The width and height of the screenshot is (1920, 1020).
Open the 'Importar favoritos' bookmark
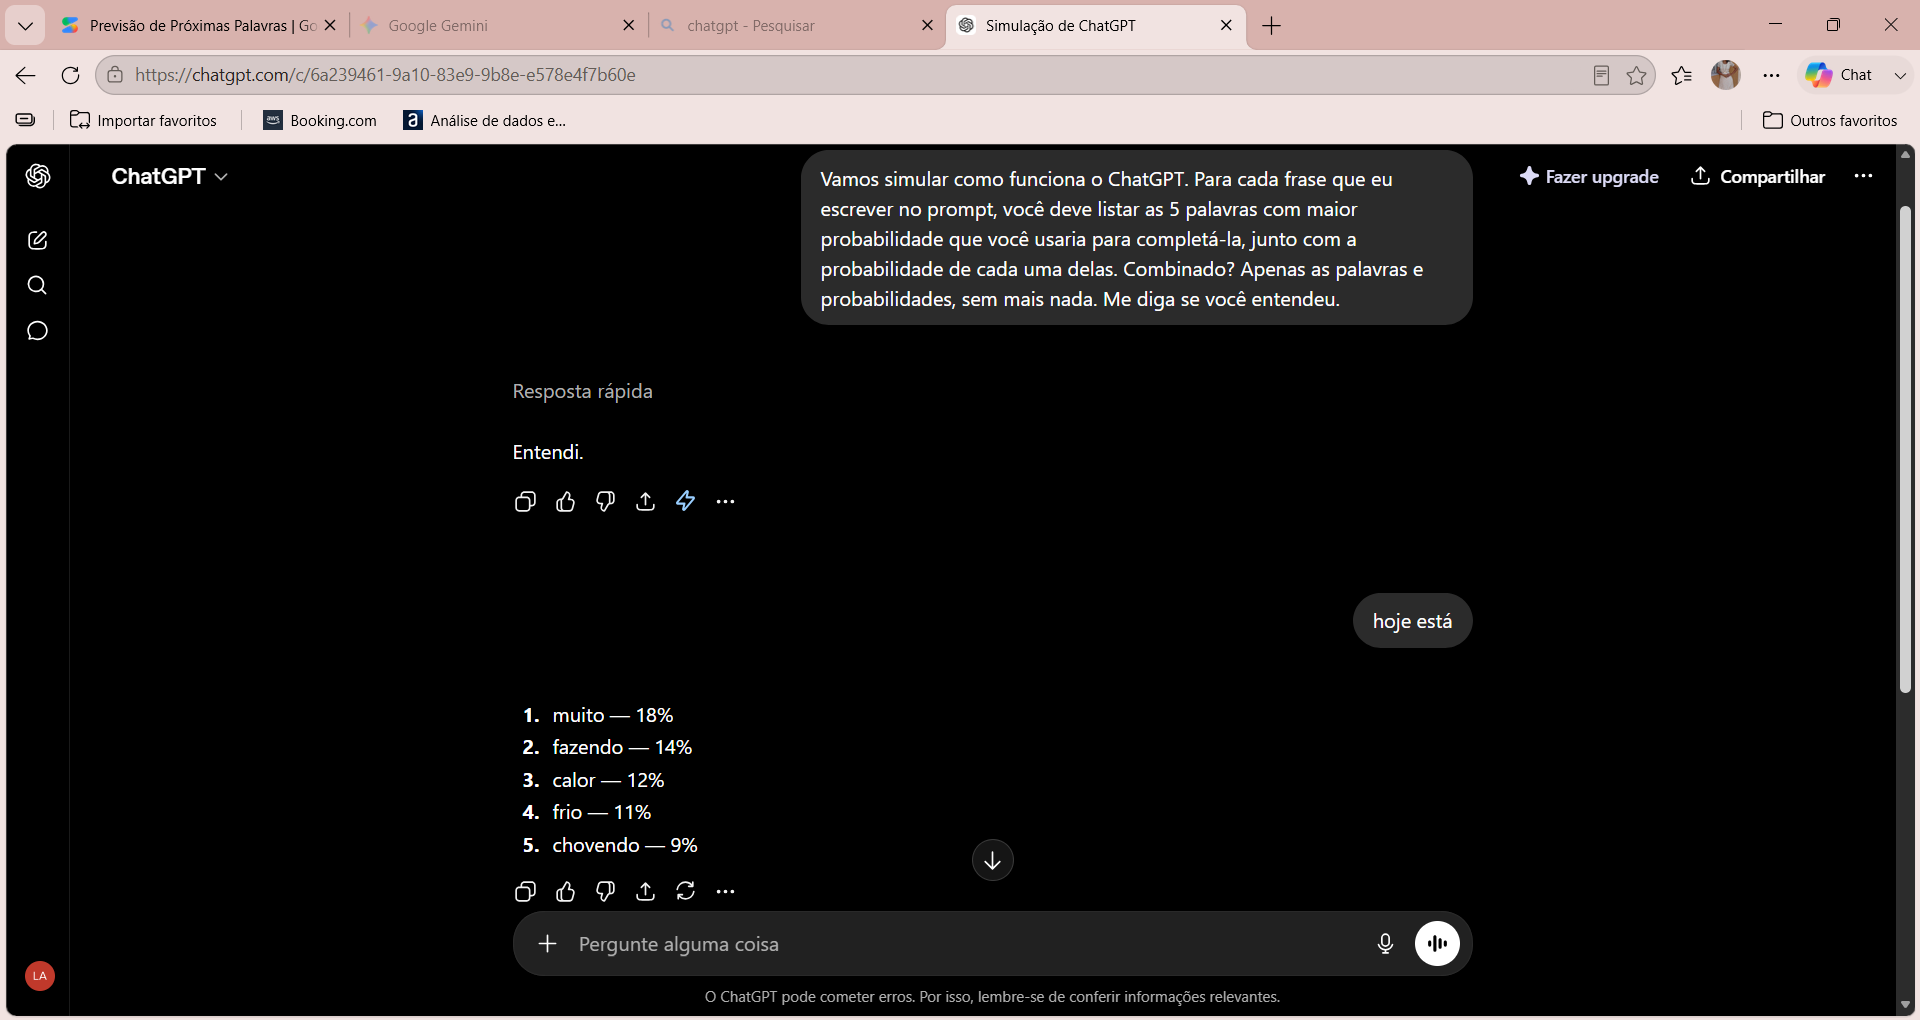[x=143, y=120]
